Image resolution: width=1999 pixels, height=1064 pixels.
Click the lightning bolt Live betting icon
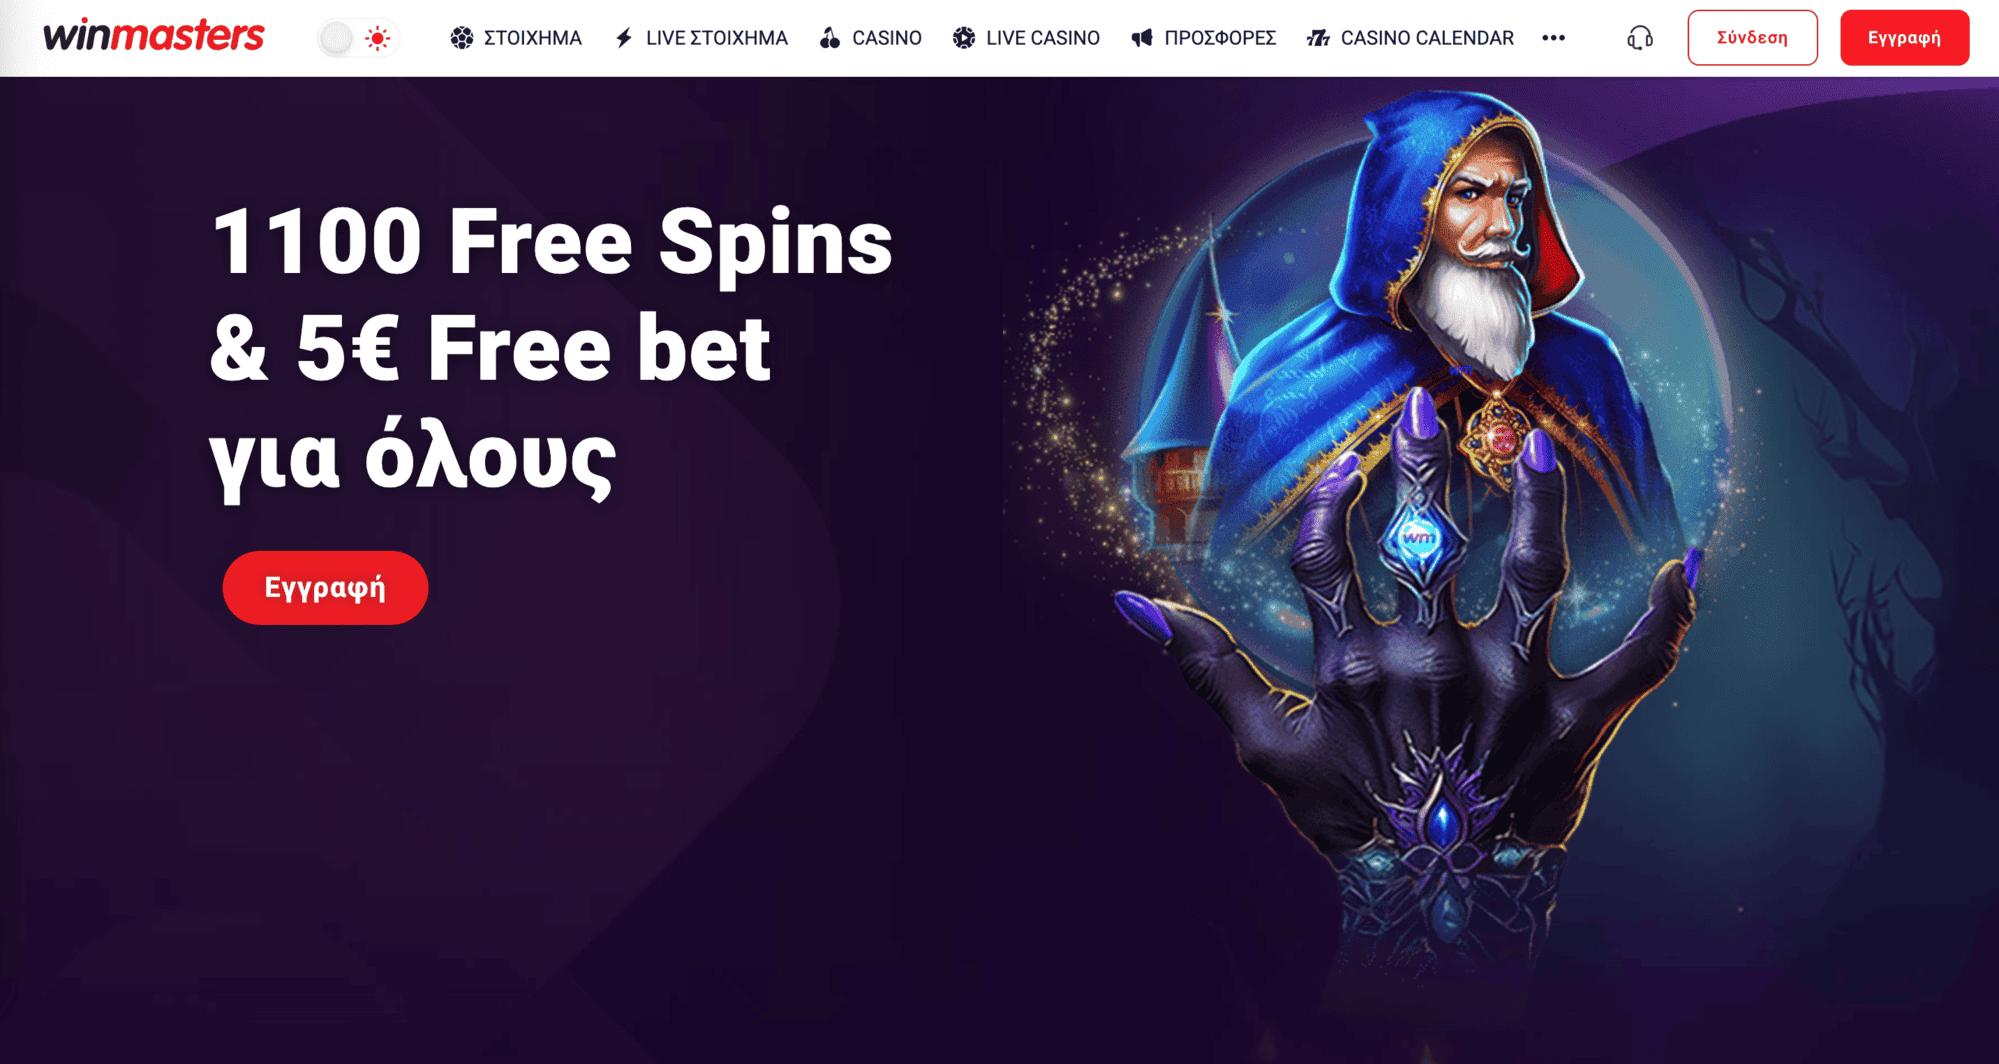pos(624,38)
